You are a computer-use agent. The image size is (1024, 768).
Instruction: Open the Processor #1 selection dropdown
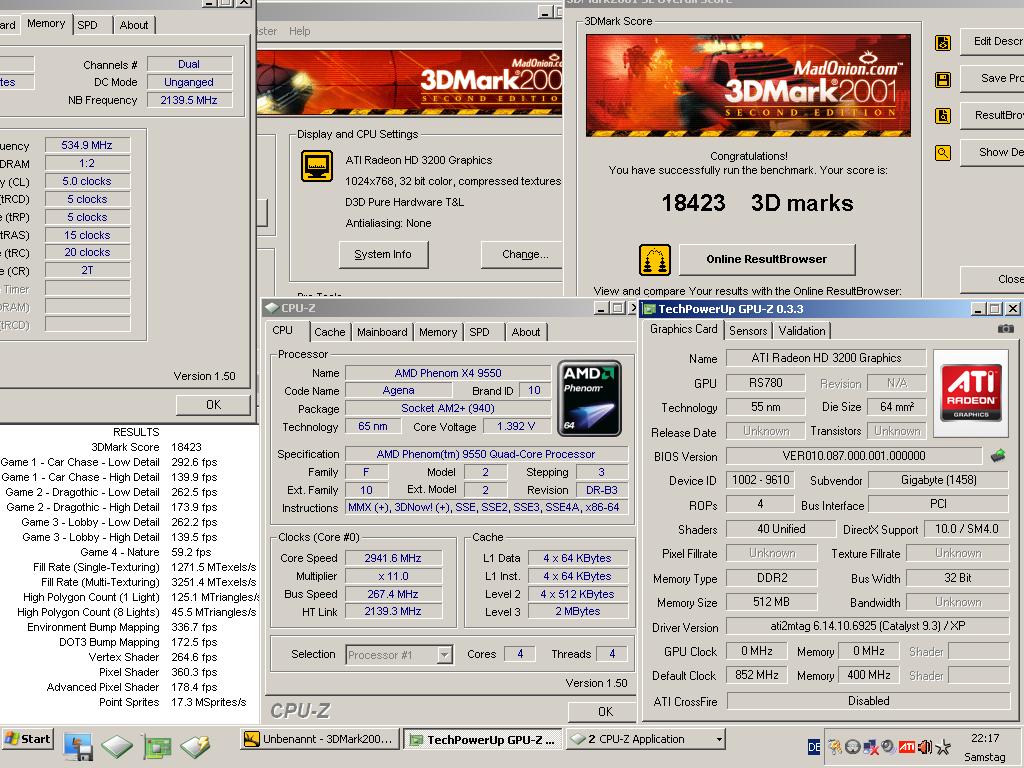tap(445, 654)
